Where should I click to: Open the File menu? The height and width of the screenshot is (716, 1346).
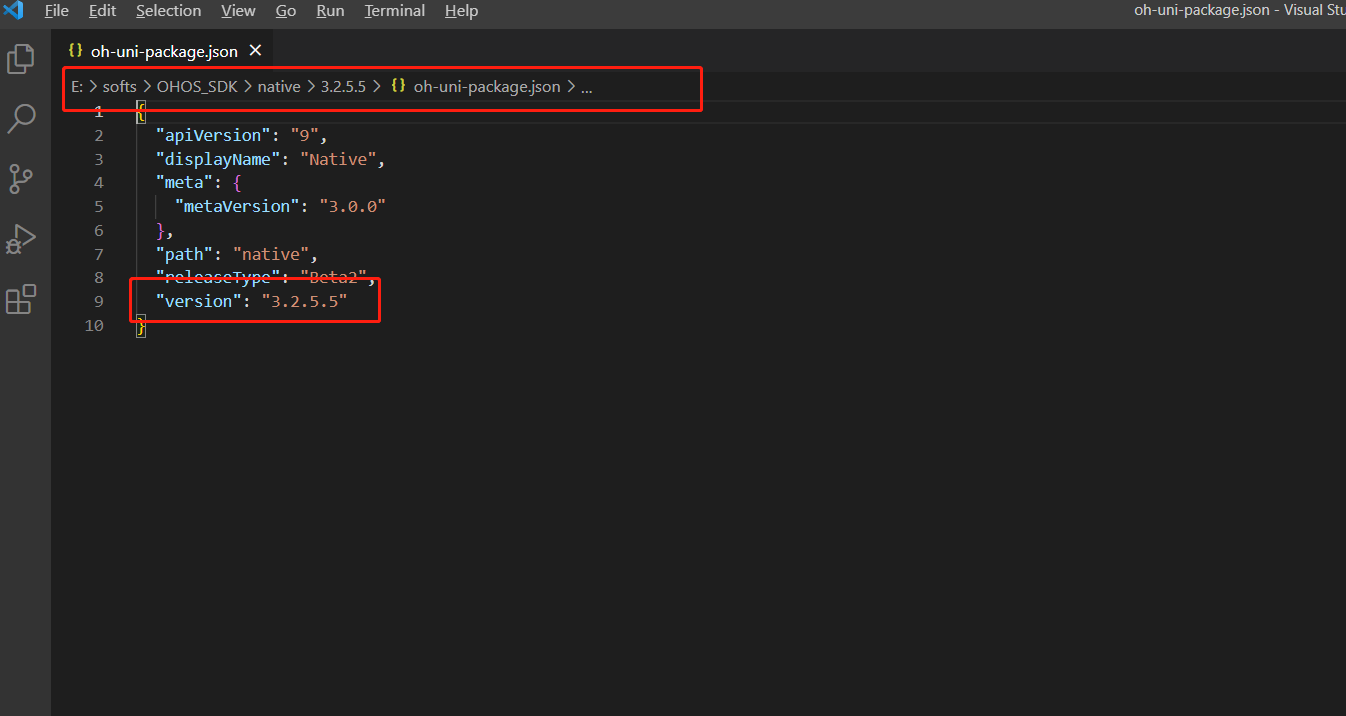coord(57,11)
